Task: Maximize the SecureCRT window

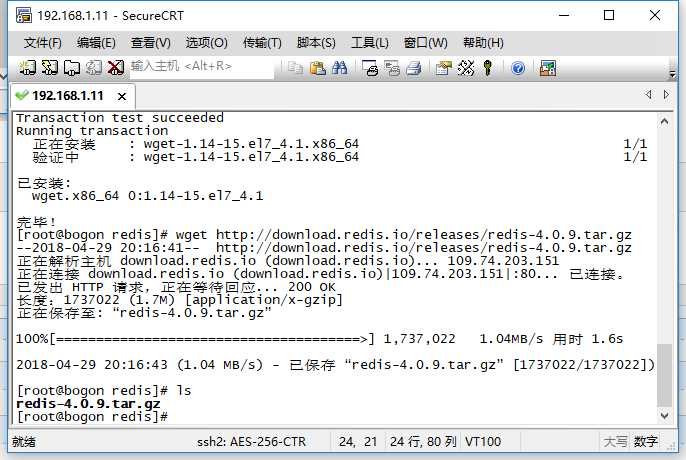Action: (x=609, y=15)
